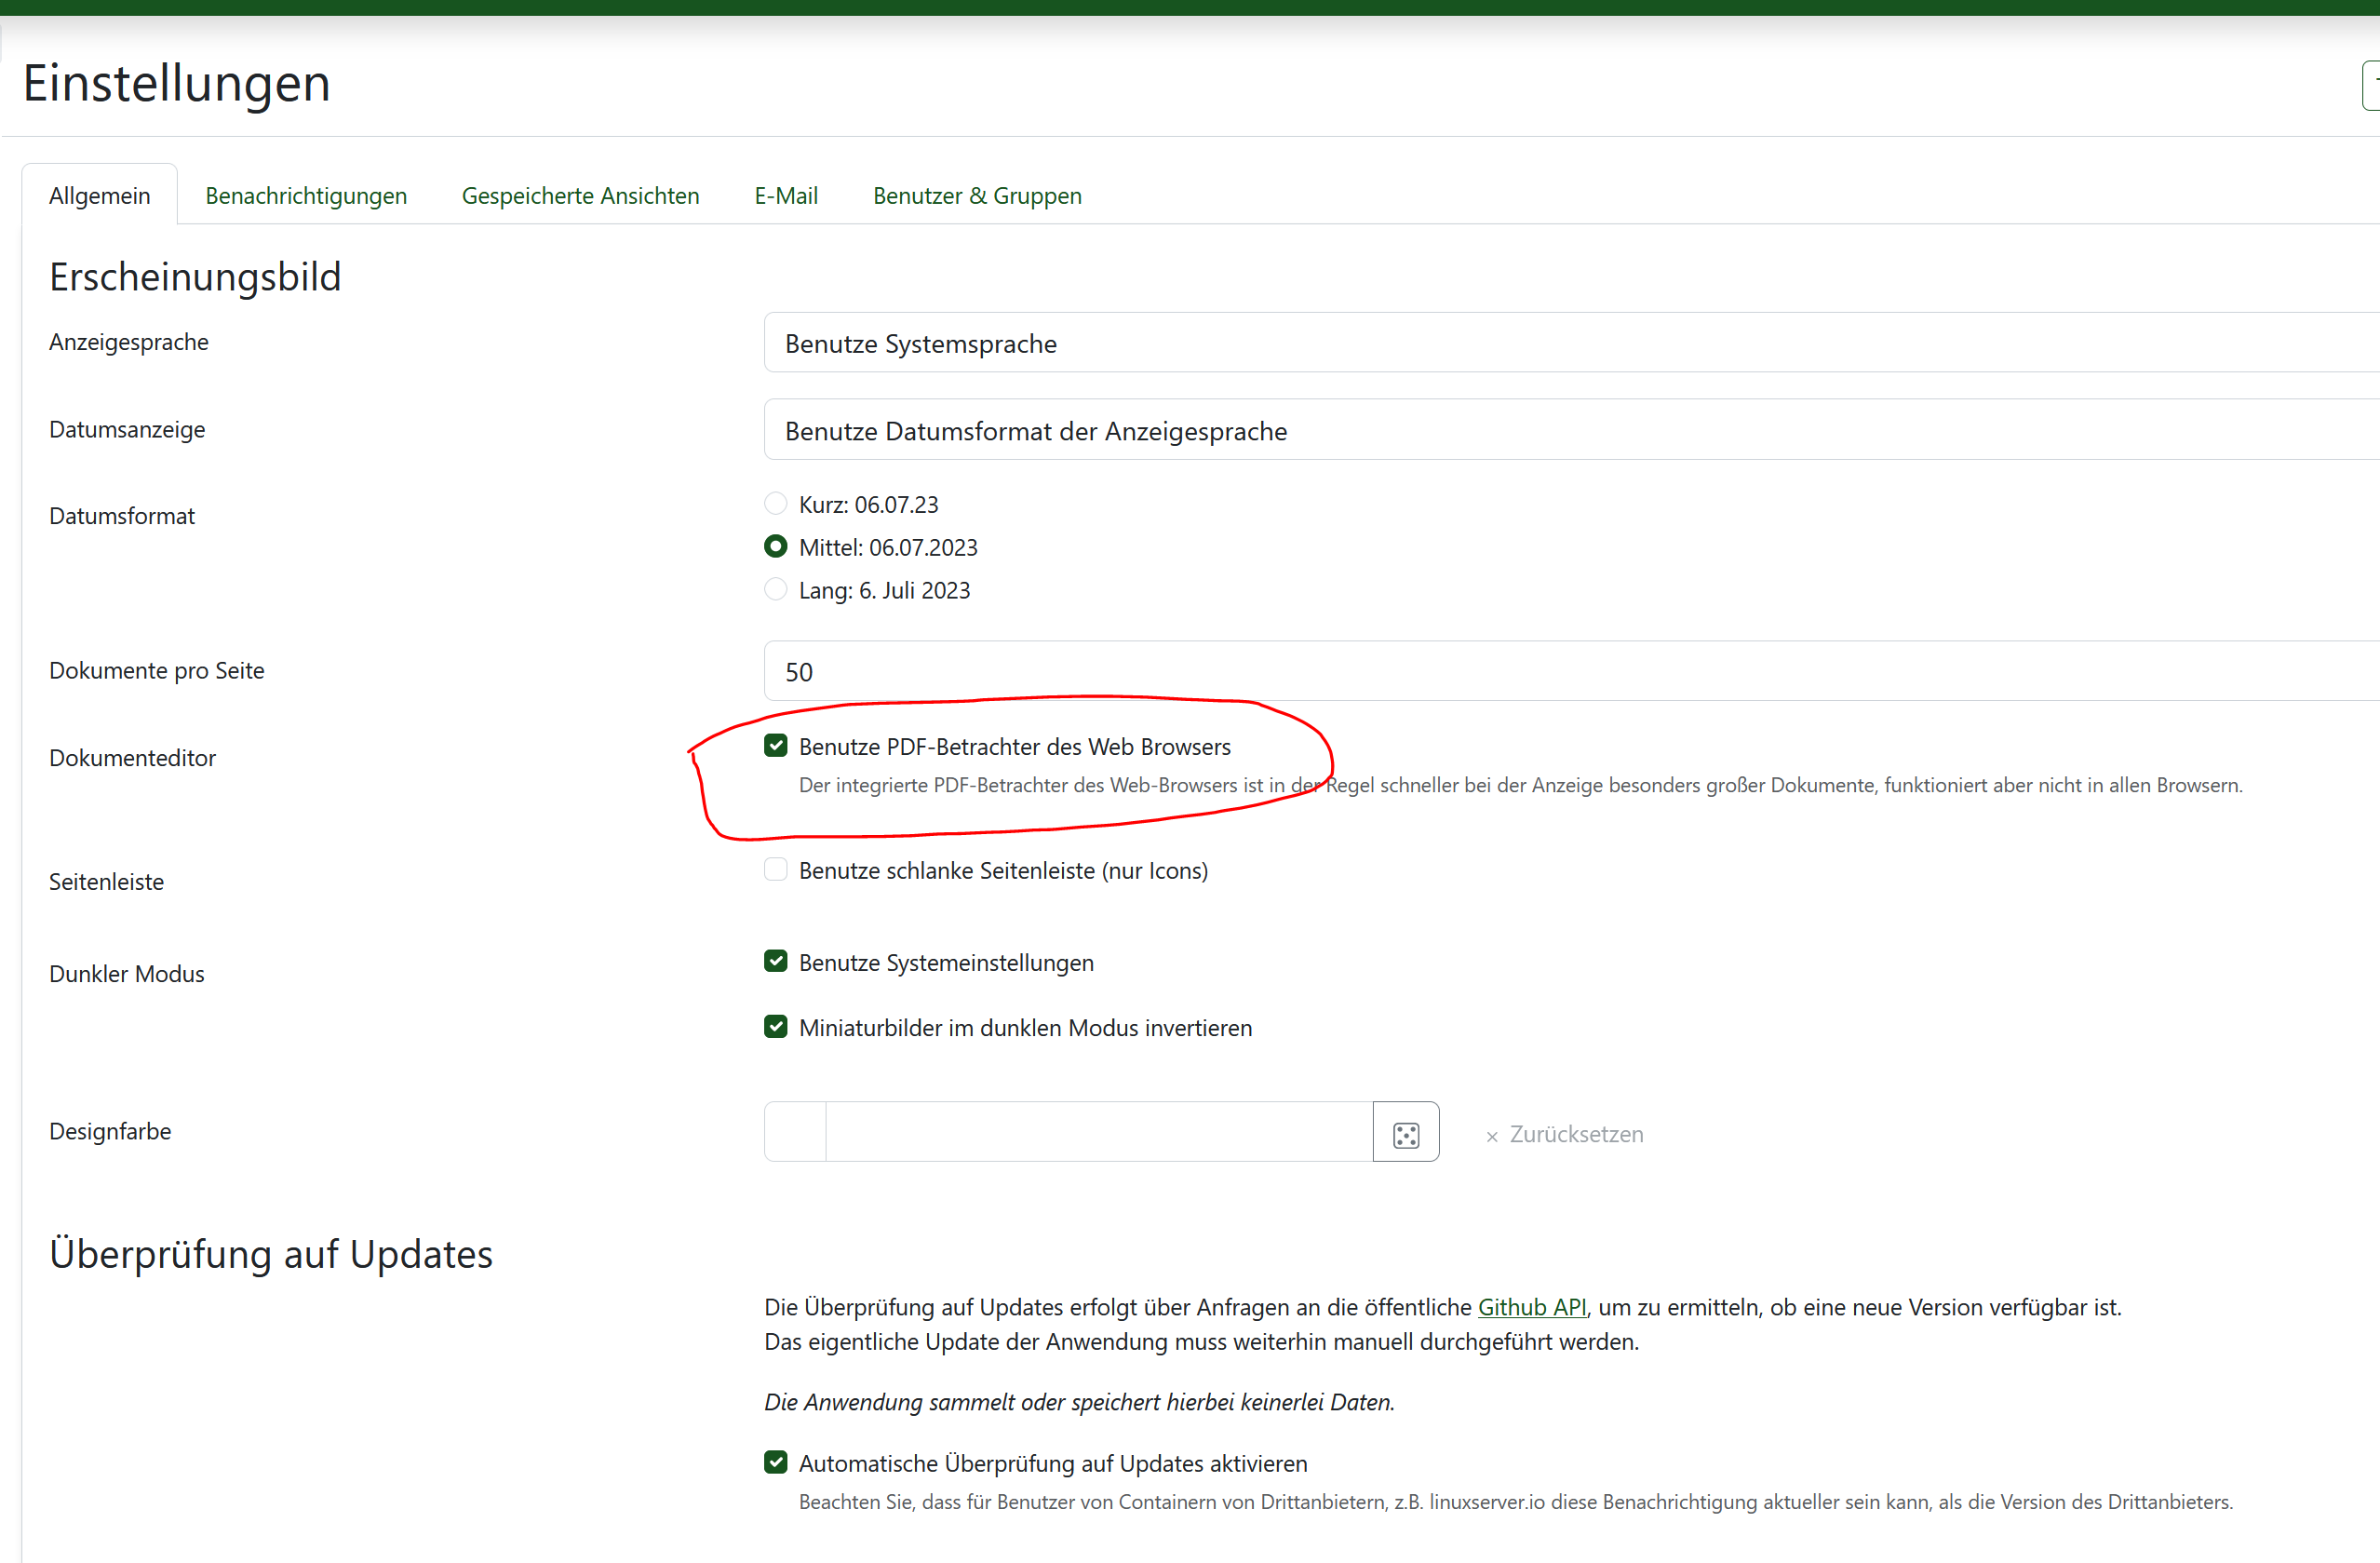Go to the E-Mail tab

pyautogui.click(x=785, y=195)
